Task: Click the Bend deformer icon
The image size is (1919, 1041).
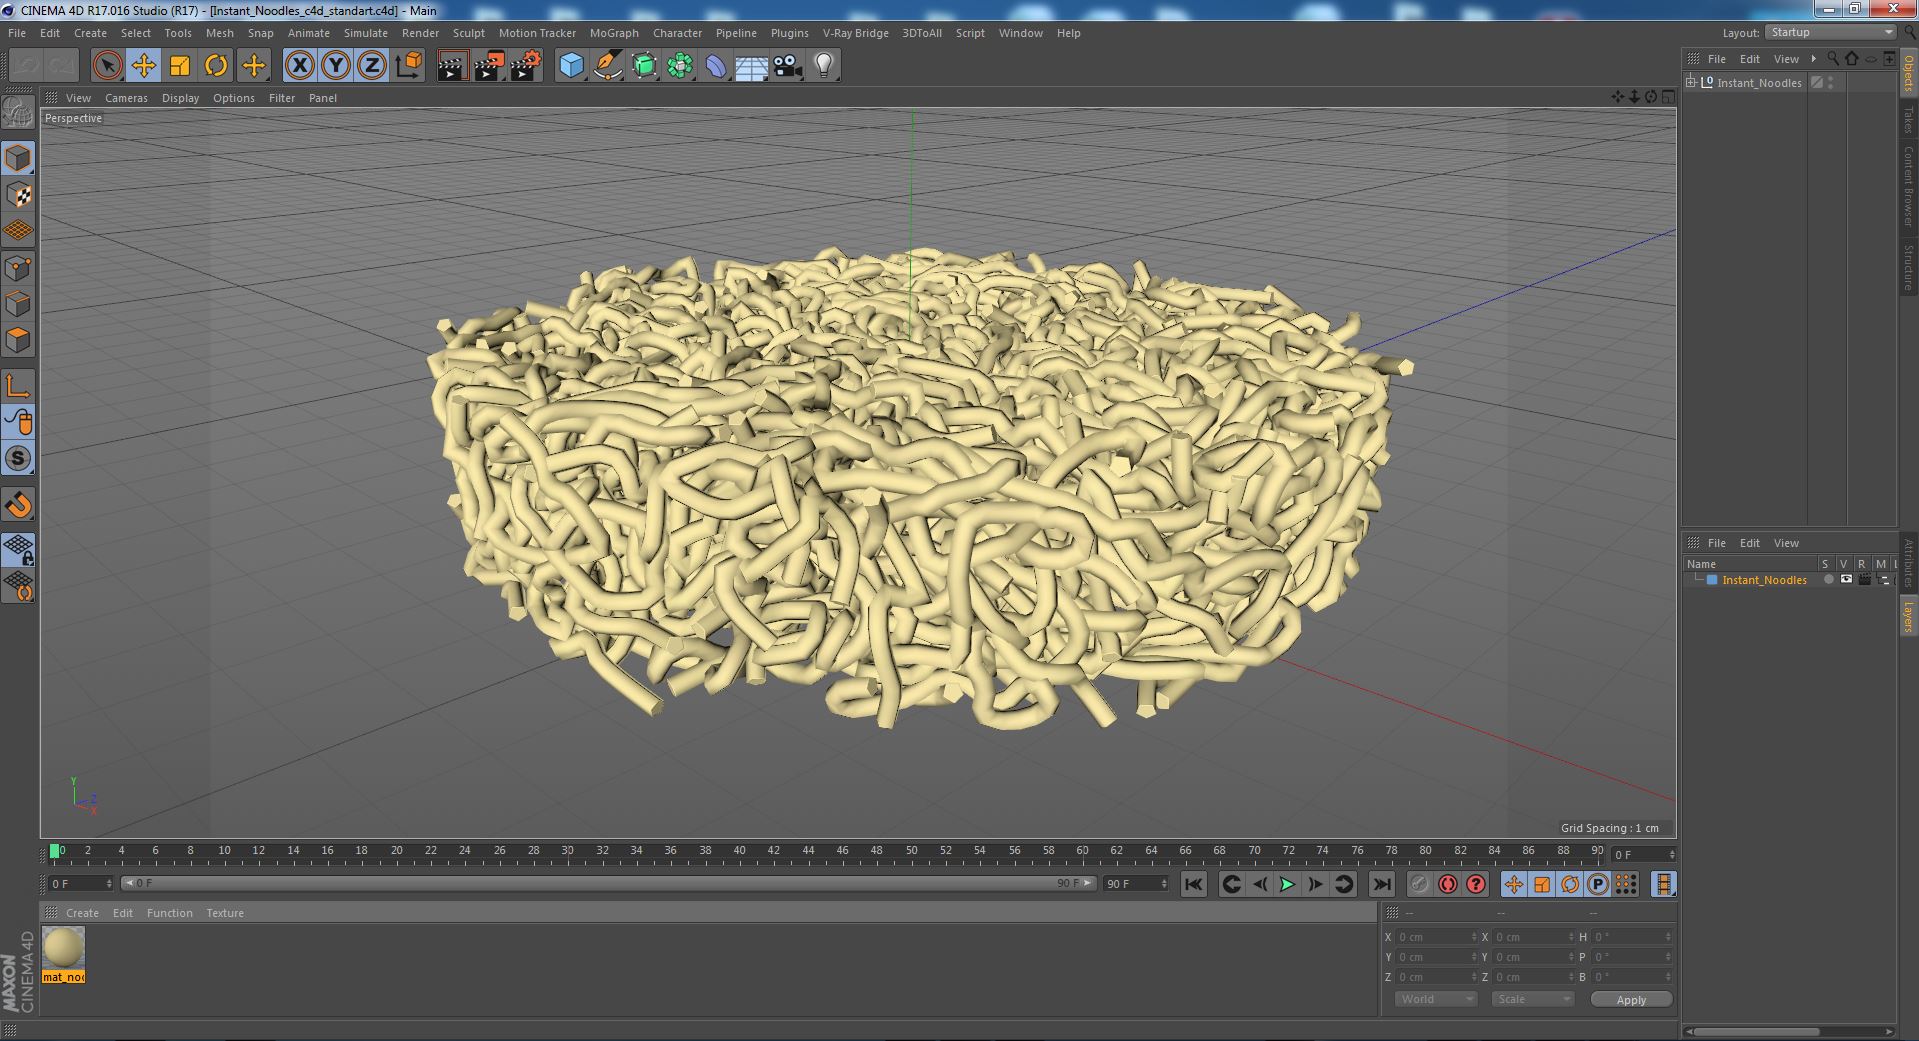Action: pos(716,66)
